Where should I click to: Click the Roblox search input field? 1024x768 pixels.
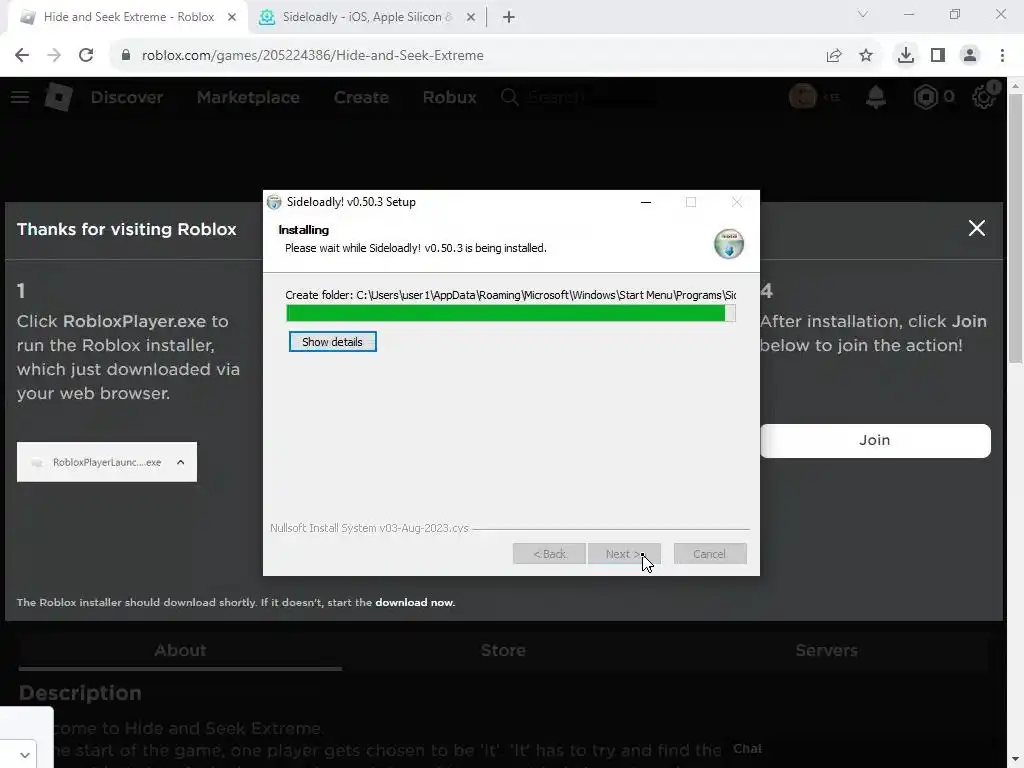click(x=588, y=97)
